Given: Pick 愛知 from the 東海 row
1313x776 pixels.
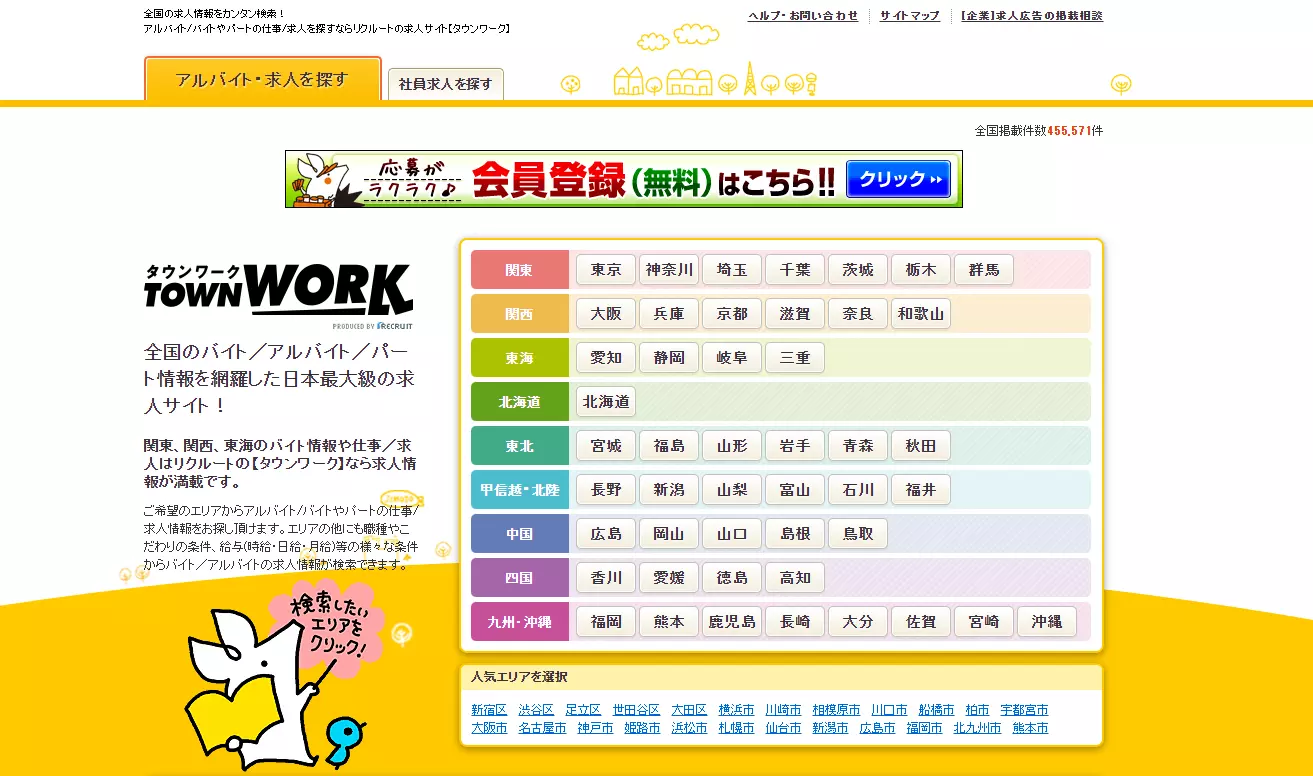Looking at the screenshot, I should 606,358.
